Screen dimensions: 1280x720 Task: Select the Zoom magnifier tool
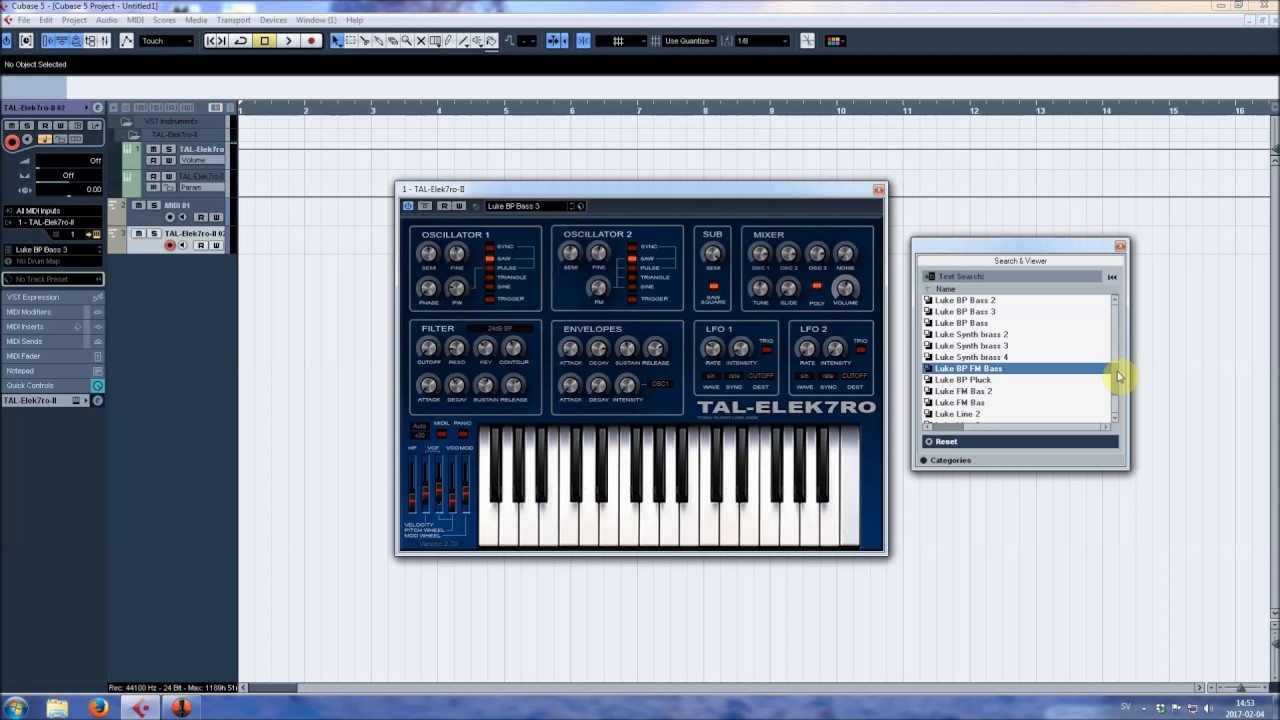(x=407, y=41)
